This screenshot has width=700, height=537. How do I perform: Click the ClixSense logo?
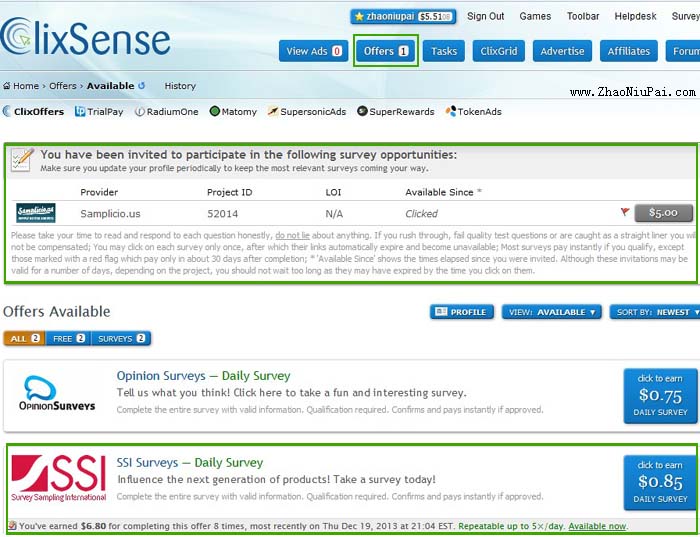[x=85, y=37]
